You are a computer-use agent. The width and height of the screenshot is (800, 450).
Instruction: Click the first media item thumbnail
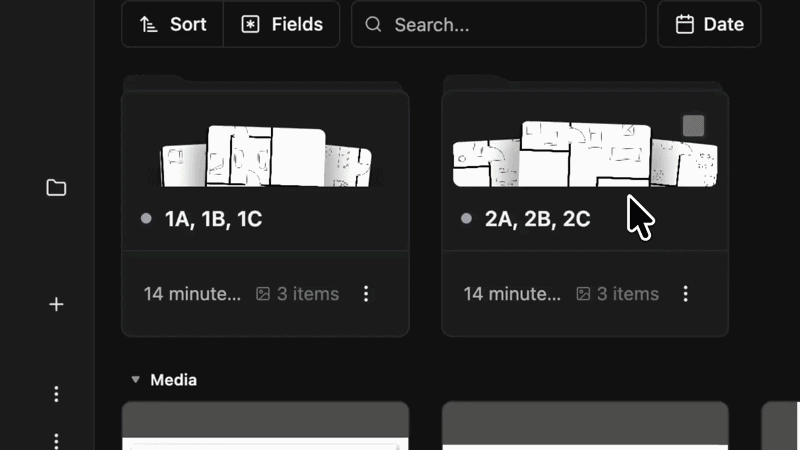click(265, 427)
